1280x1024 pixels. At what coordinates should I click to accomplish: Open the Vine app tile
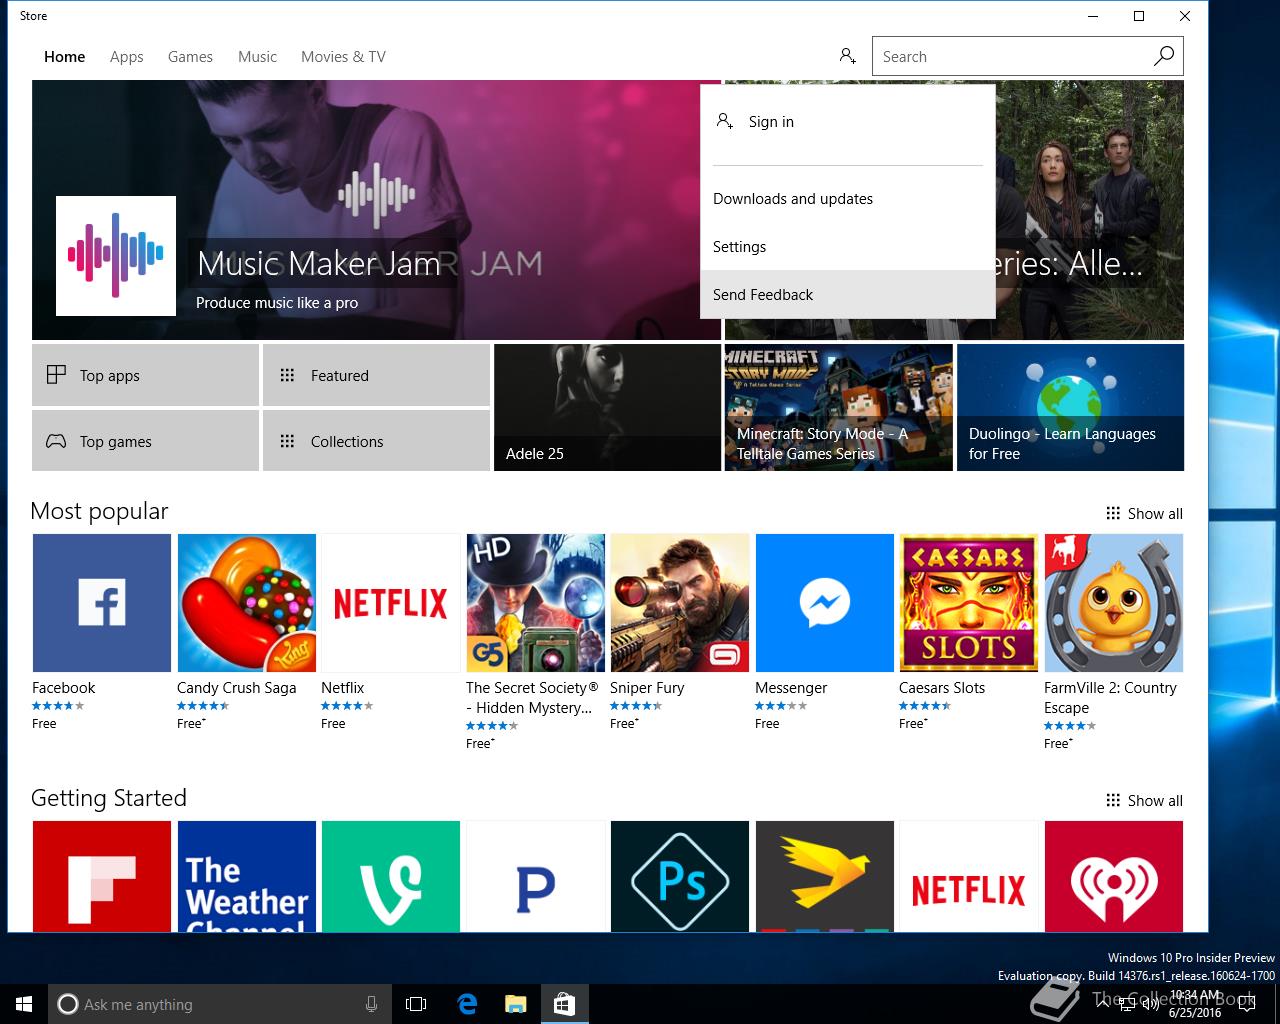pos(390,876)
